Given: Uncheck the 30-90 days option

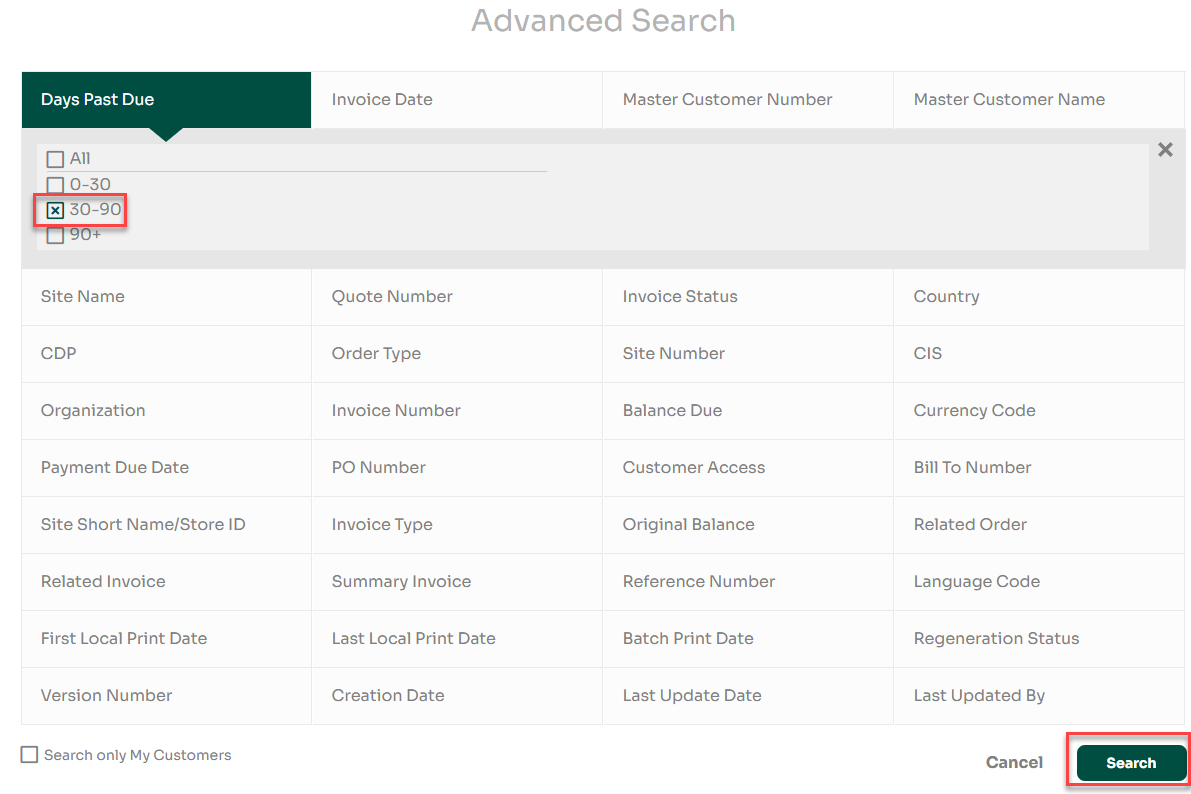Looking at the screenshot, I should click(55, 210).
